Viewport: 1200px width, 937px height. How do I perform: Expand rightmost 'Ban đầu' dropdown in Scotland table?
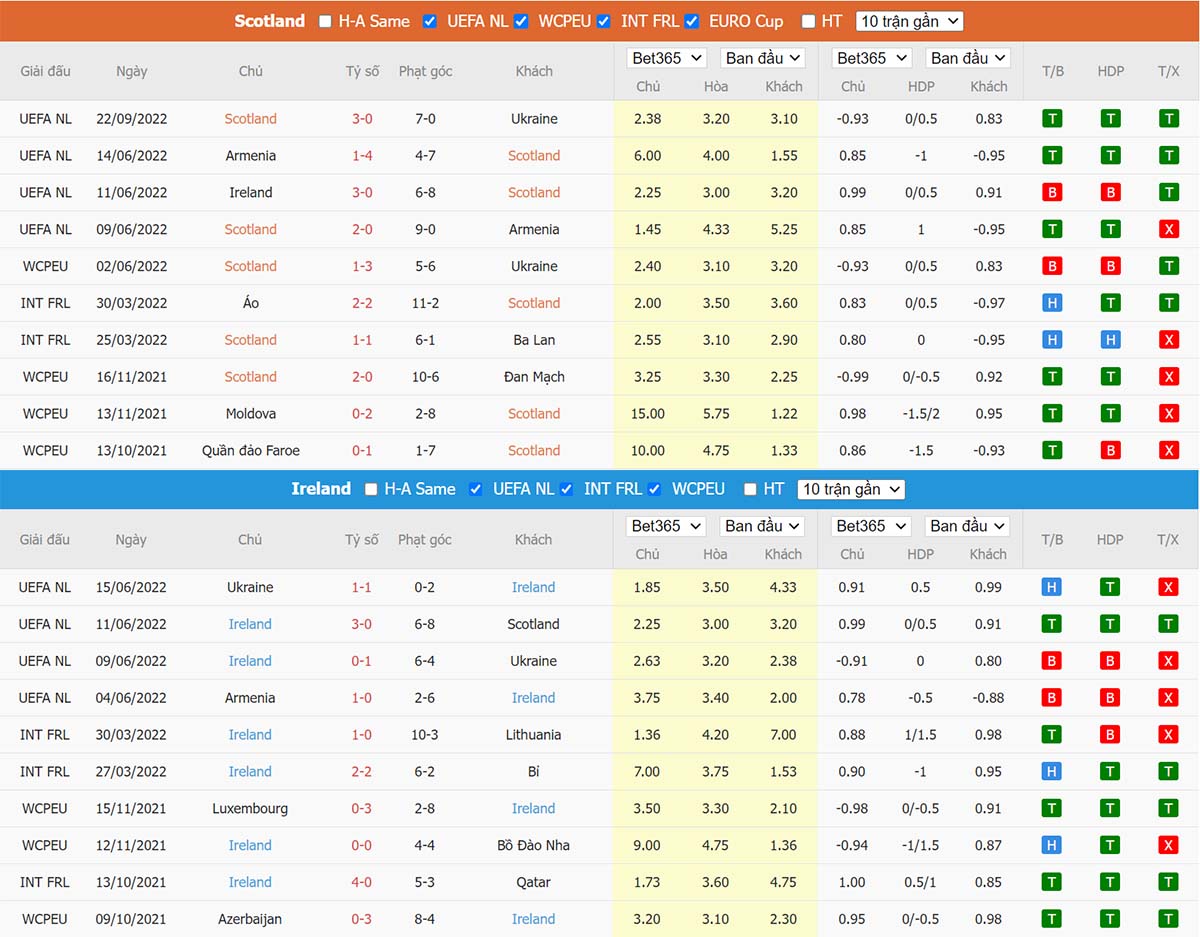tap(967, 58)
